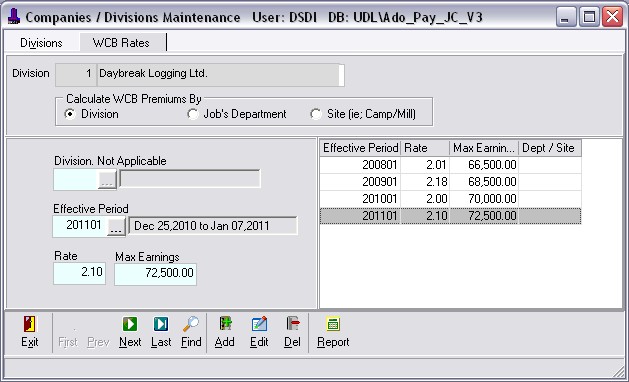Maximize the Companies / Divisions Maintenance window
This screenshot has width=629, height=382.
(x=589, y=17)
